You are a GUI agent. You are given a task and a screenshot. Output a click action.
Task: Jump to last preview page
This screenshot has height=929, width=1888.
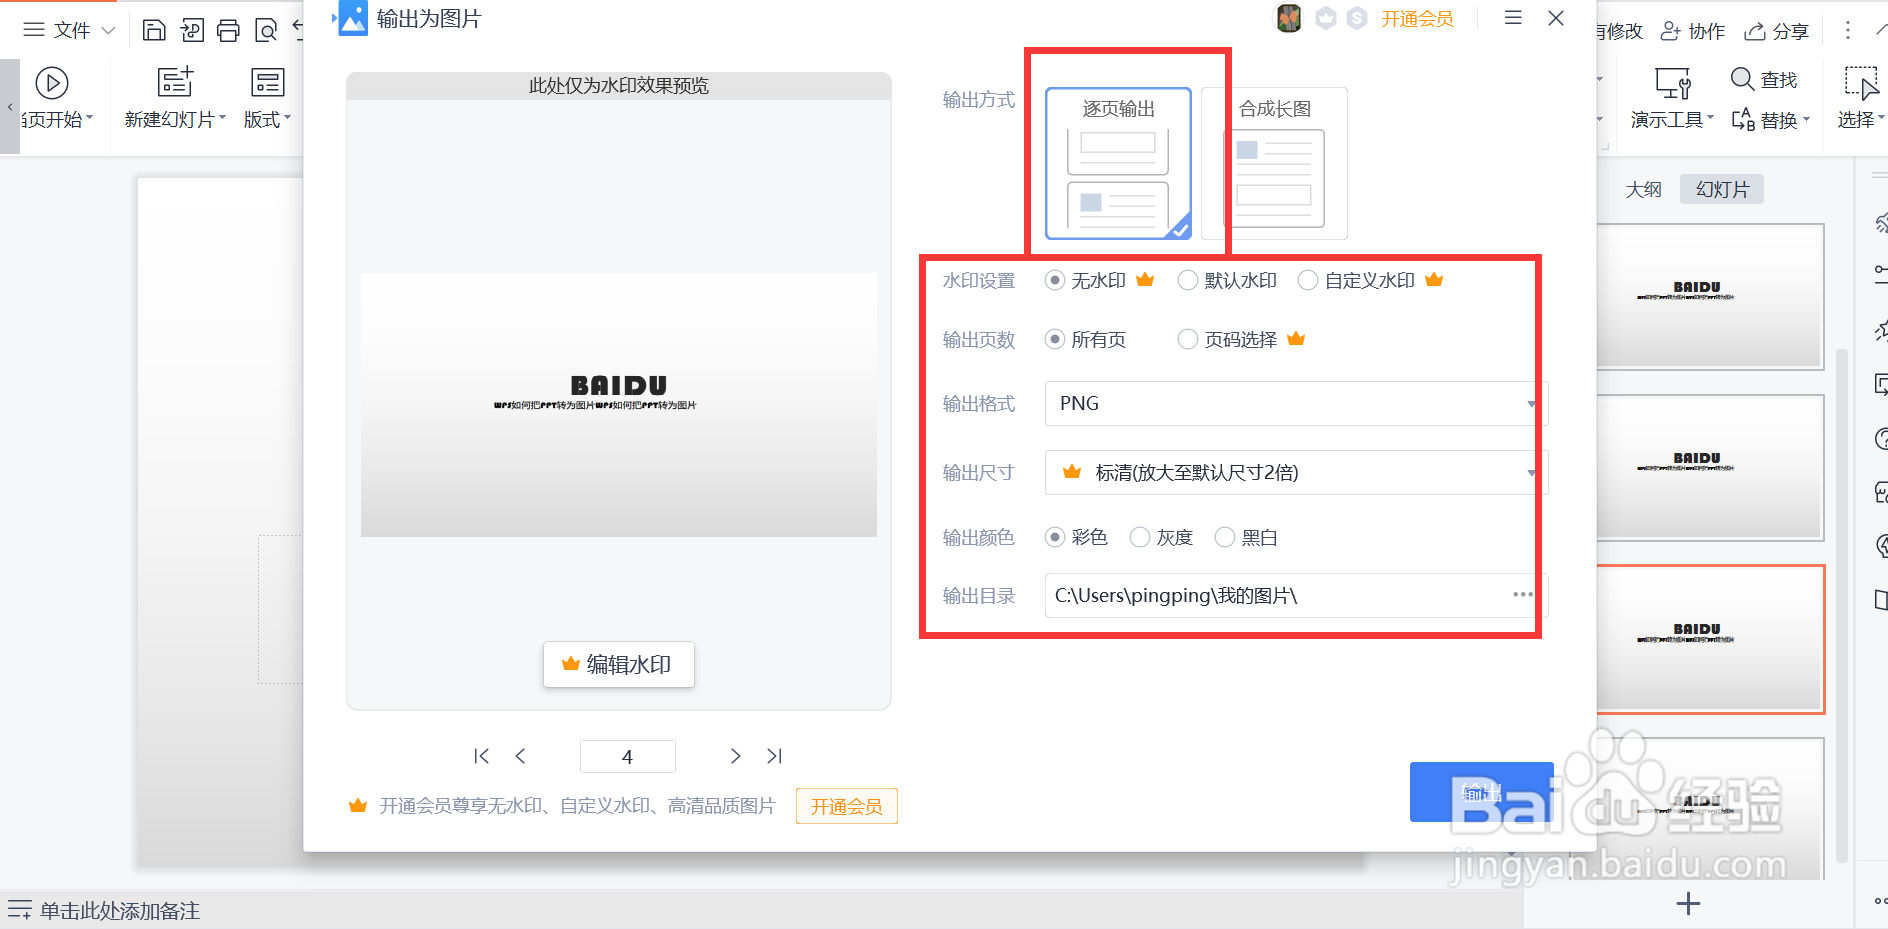(x=774, y=756)
